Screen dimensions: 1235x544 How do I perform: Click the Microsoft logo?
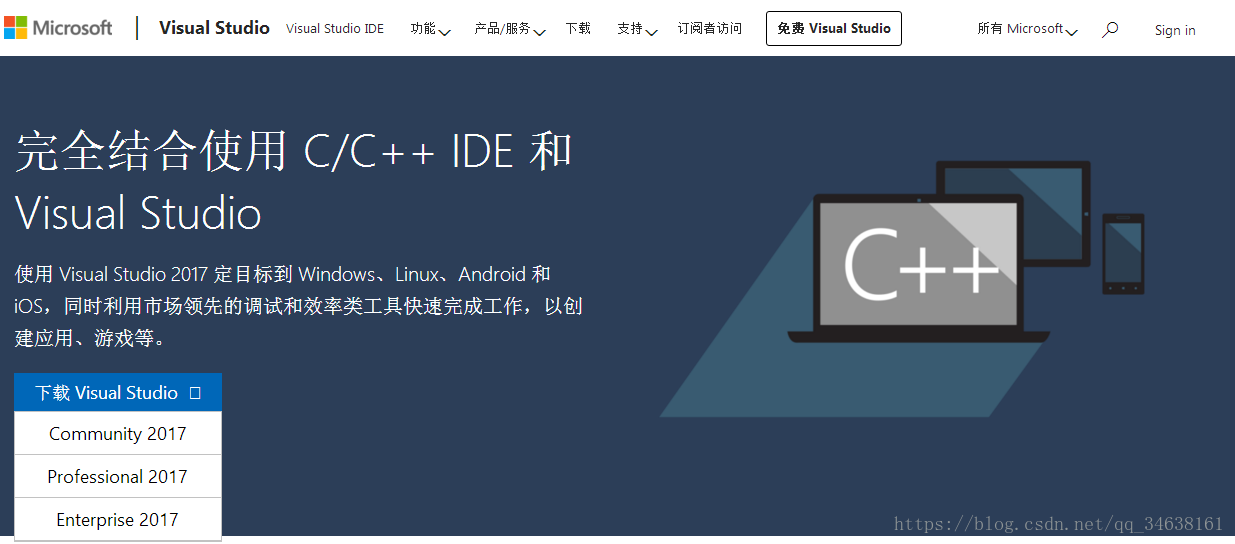click(58, 28)
